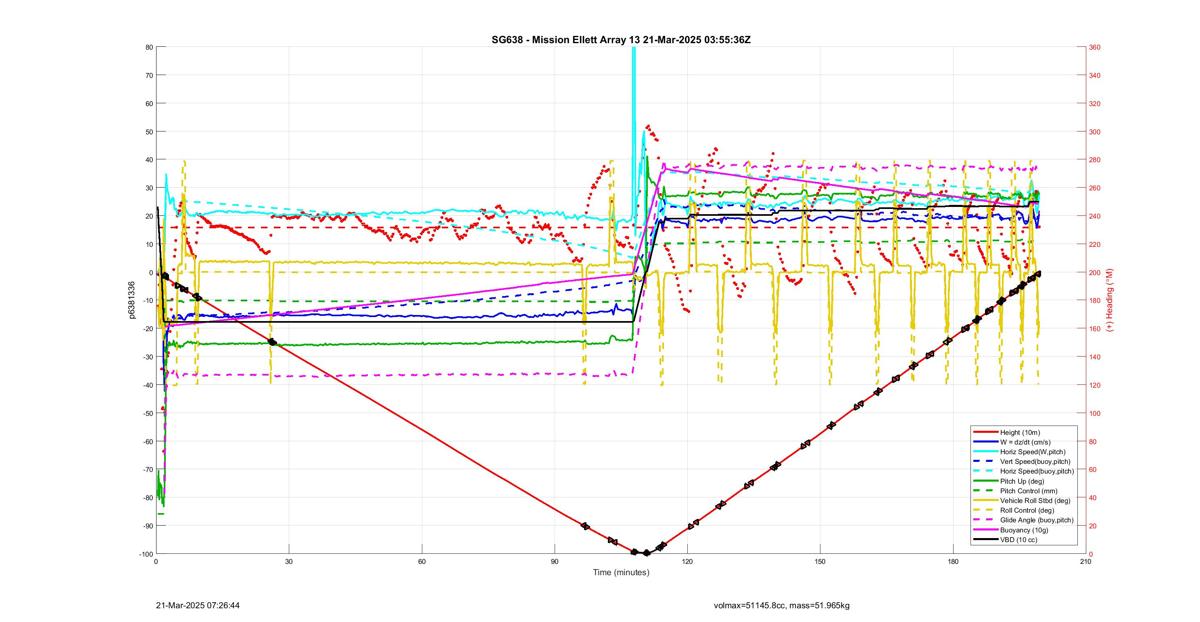1200x622 pixels.
Task: Click the red Height line swatch in legend
Action: (985, 432)
